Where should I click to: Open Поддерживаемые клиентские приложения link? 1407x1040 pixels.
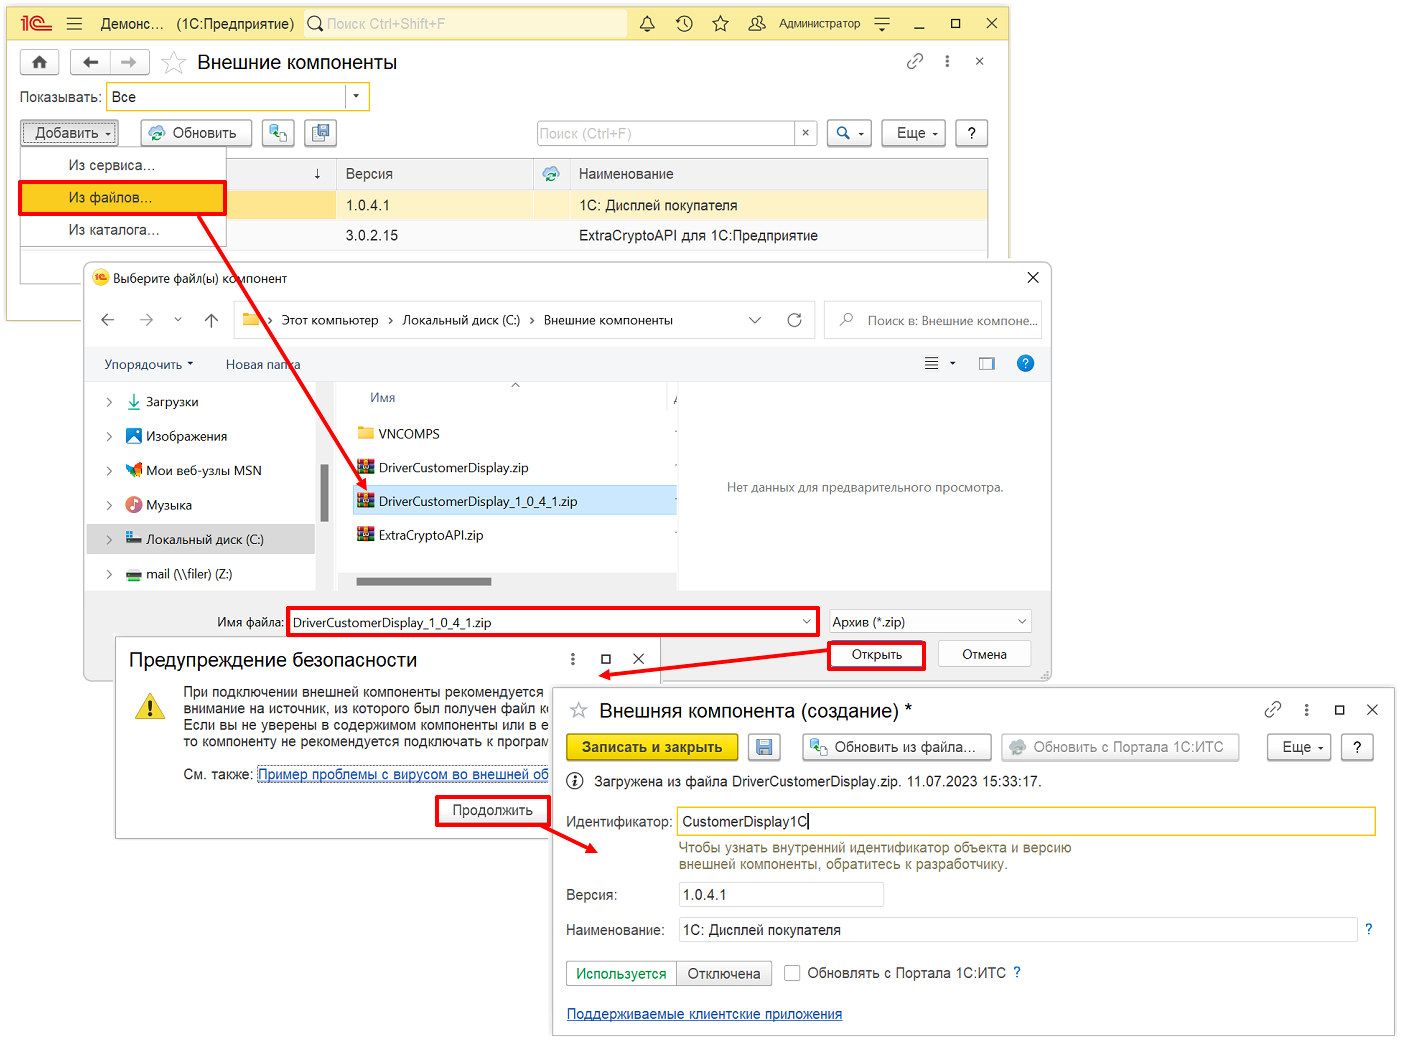(704, 1014)
